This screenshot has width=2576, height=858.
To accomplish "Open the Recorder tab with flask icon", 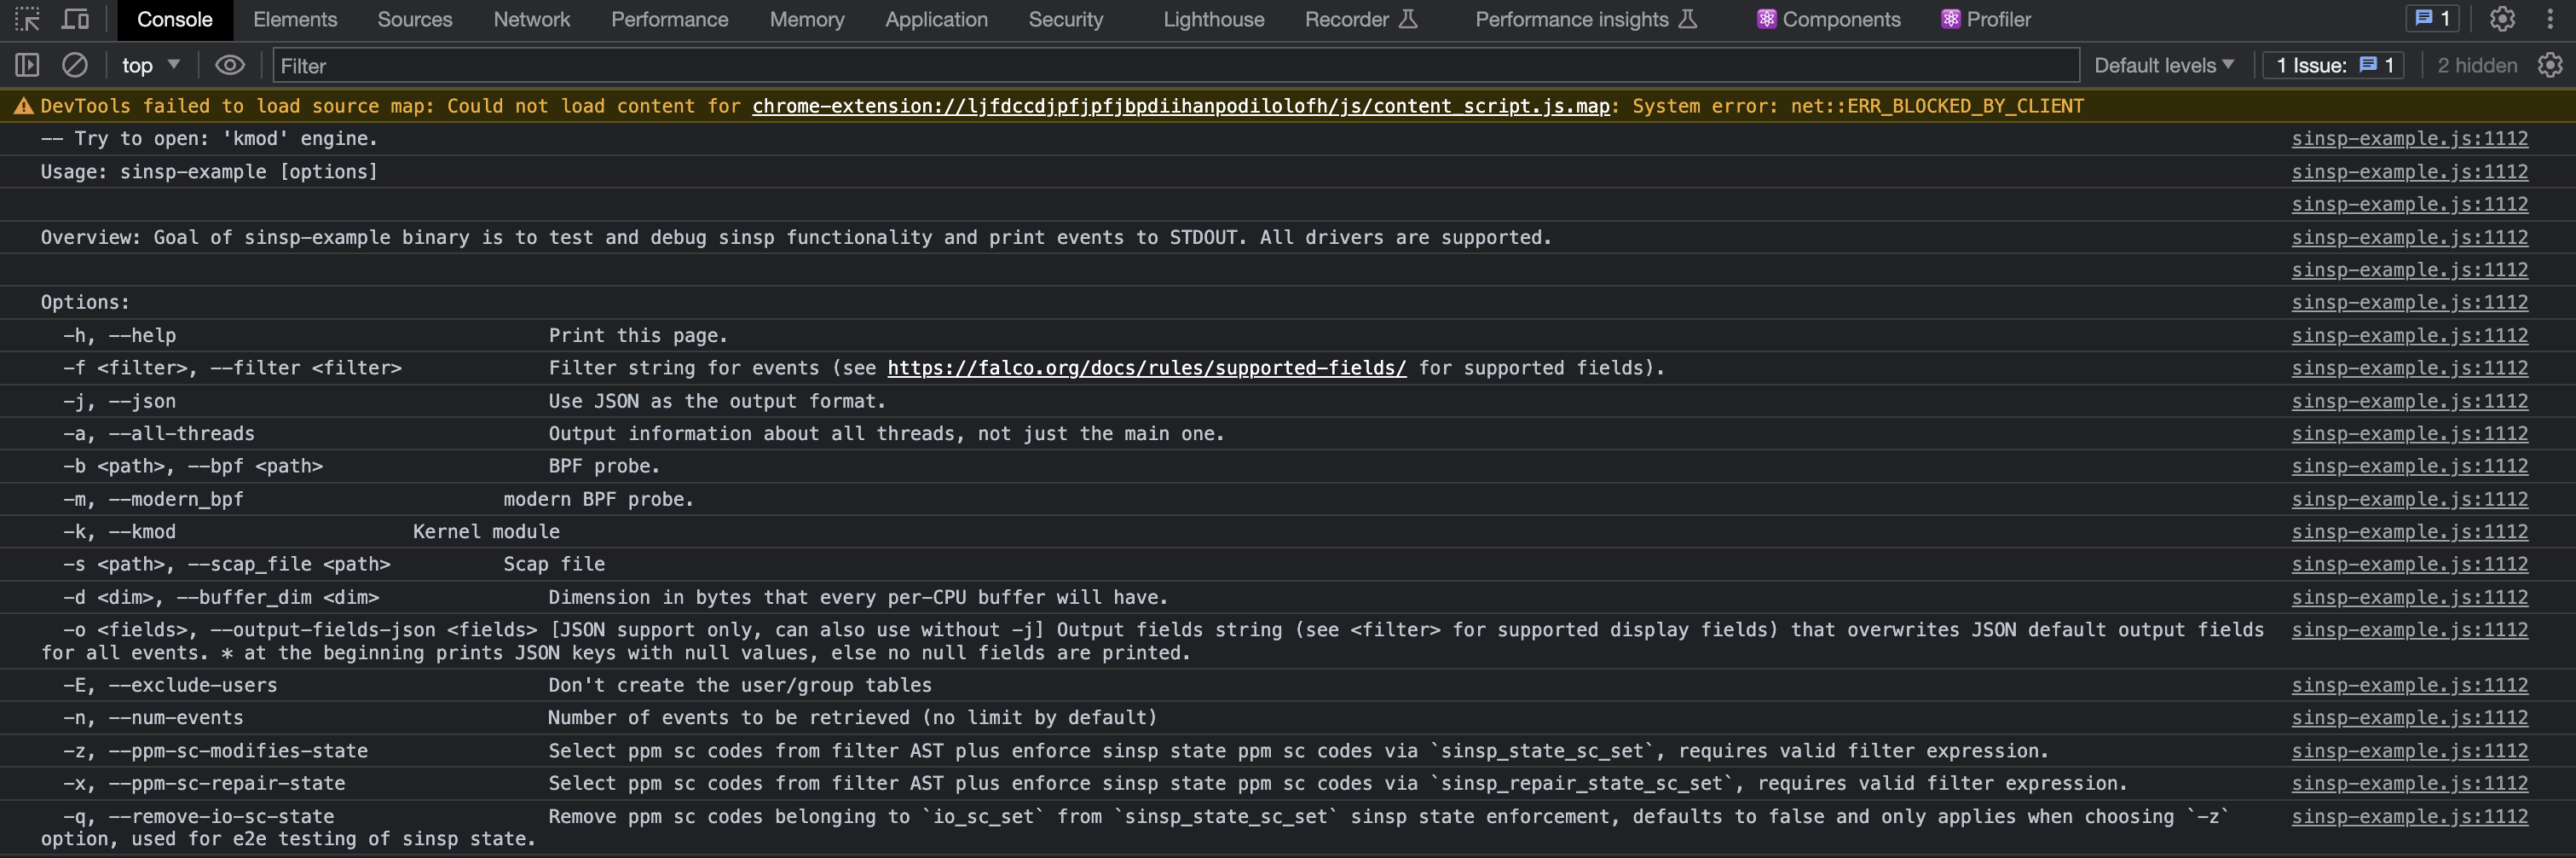I will click(1360, 19).
